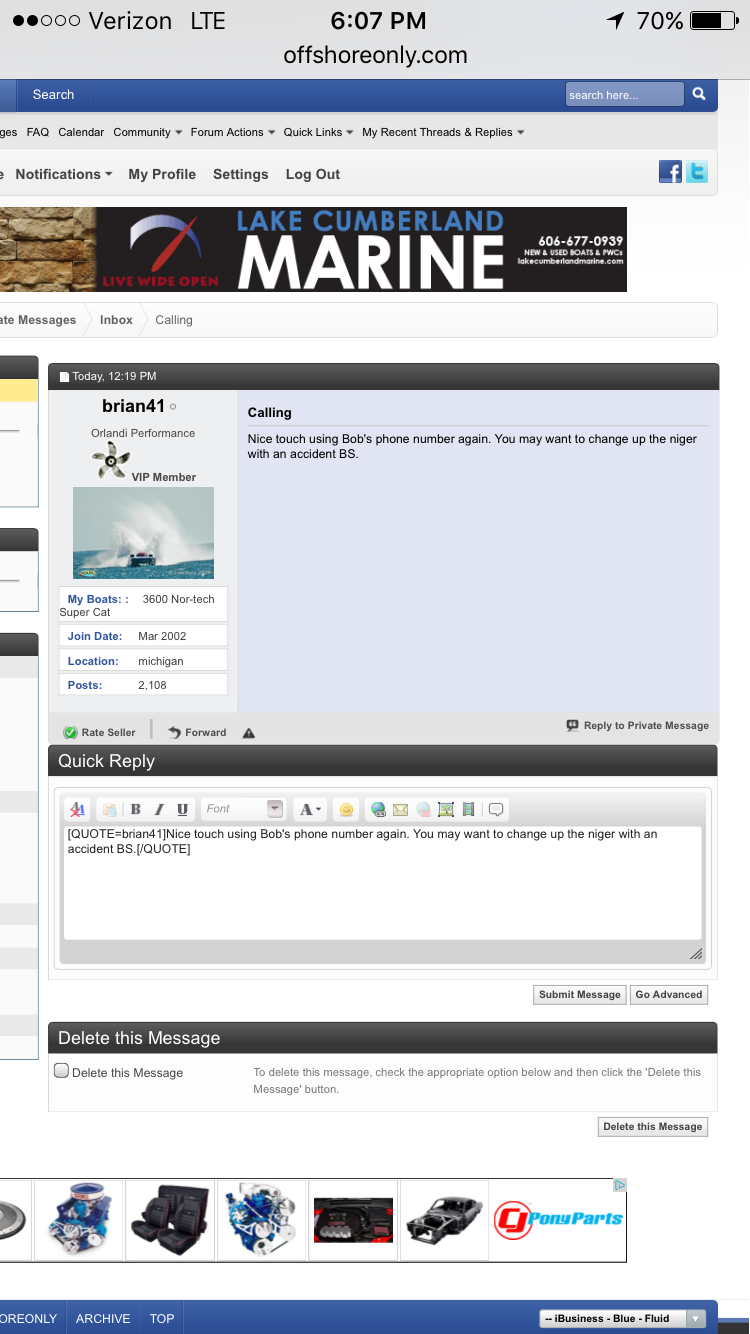This screenshot has width=750, height=1334.
Task: Check the Delete this Message checkbox
Action: click(62, 1071)
